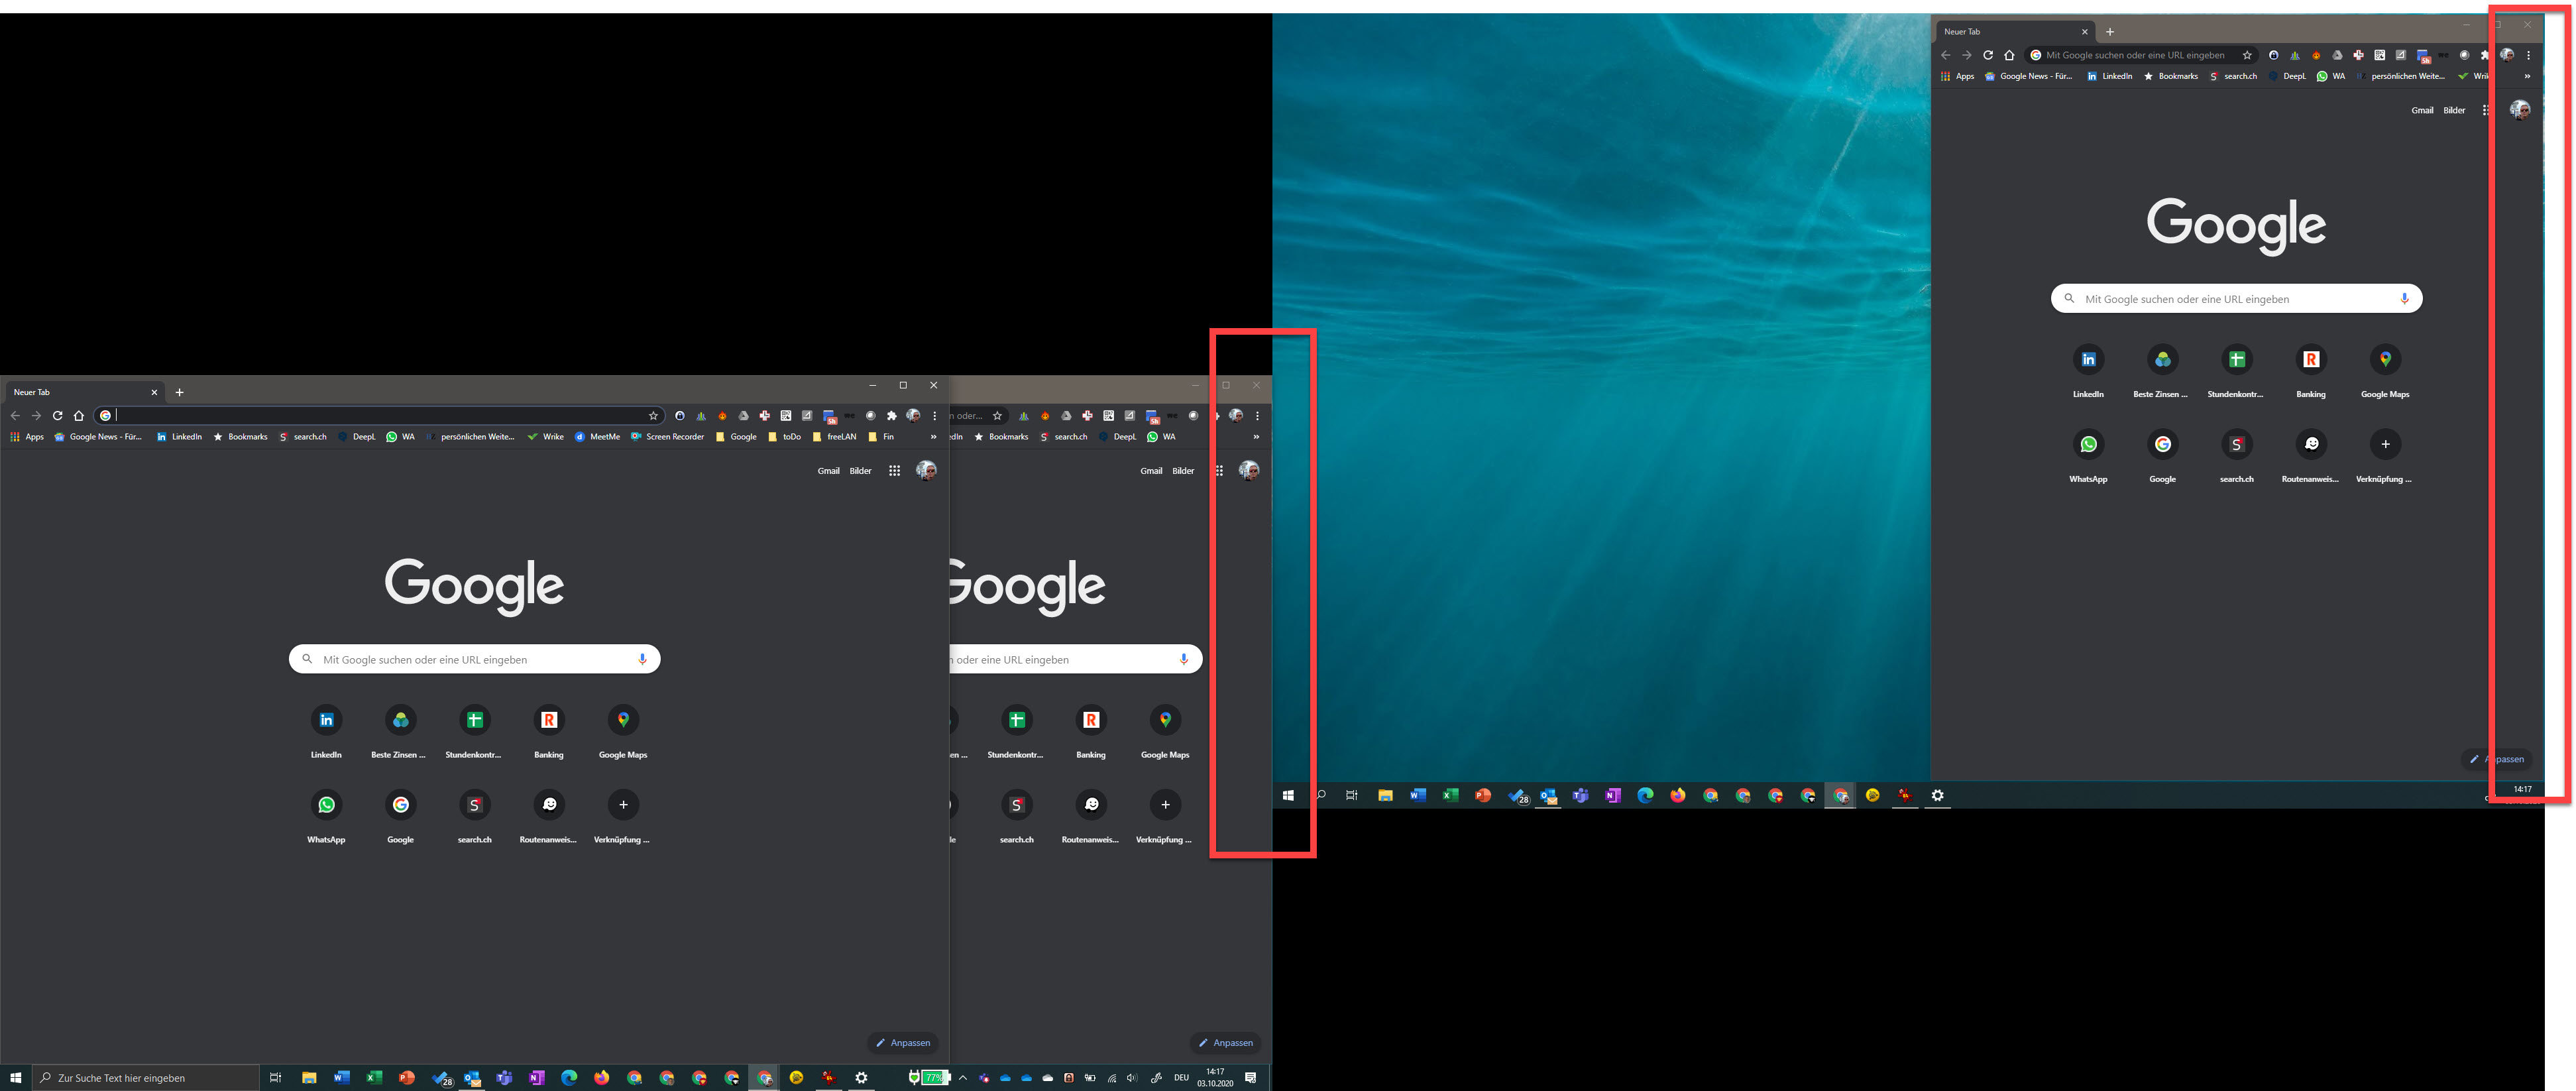Toggle mute via the speaker tray icon
Screen dimensions: 2576x1091
pos(1131,1077)
